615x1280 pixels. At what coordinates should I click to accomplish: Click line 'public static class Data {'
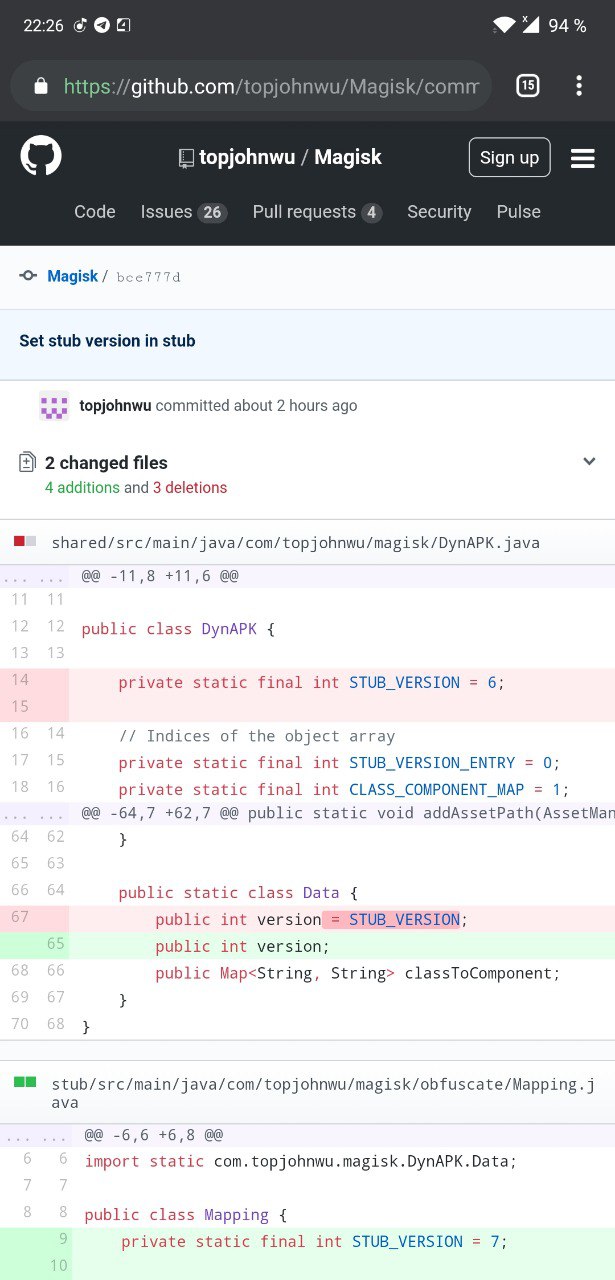click(x=237, y=893)
